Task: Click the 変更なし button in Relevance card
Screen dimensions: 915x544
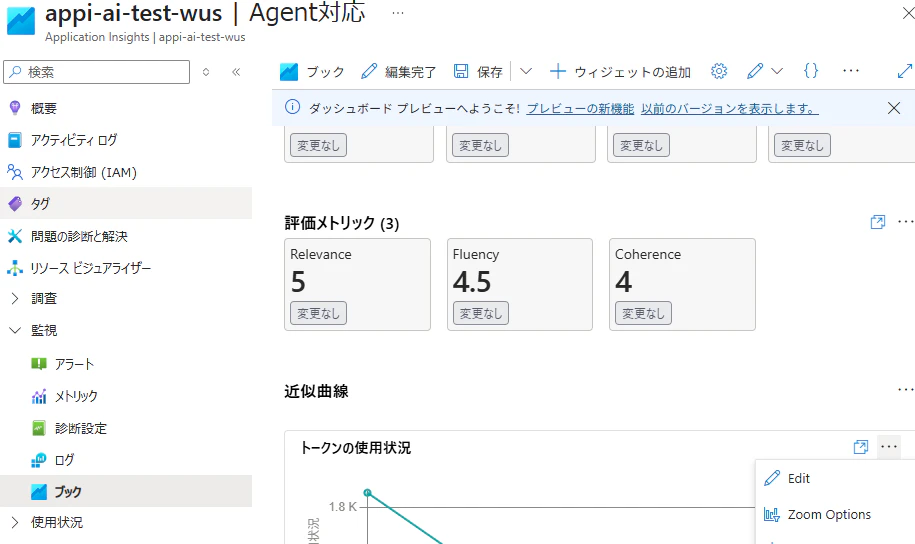Action: pos(319,313)
